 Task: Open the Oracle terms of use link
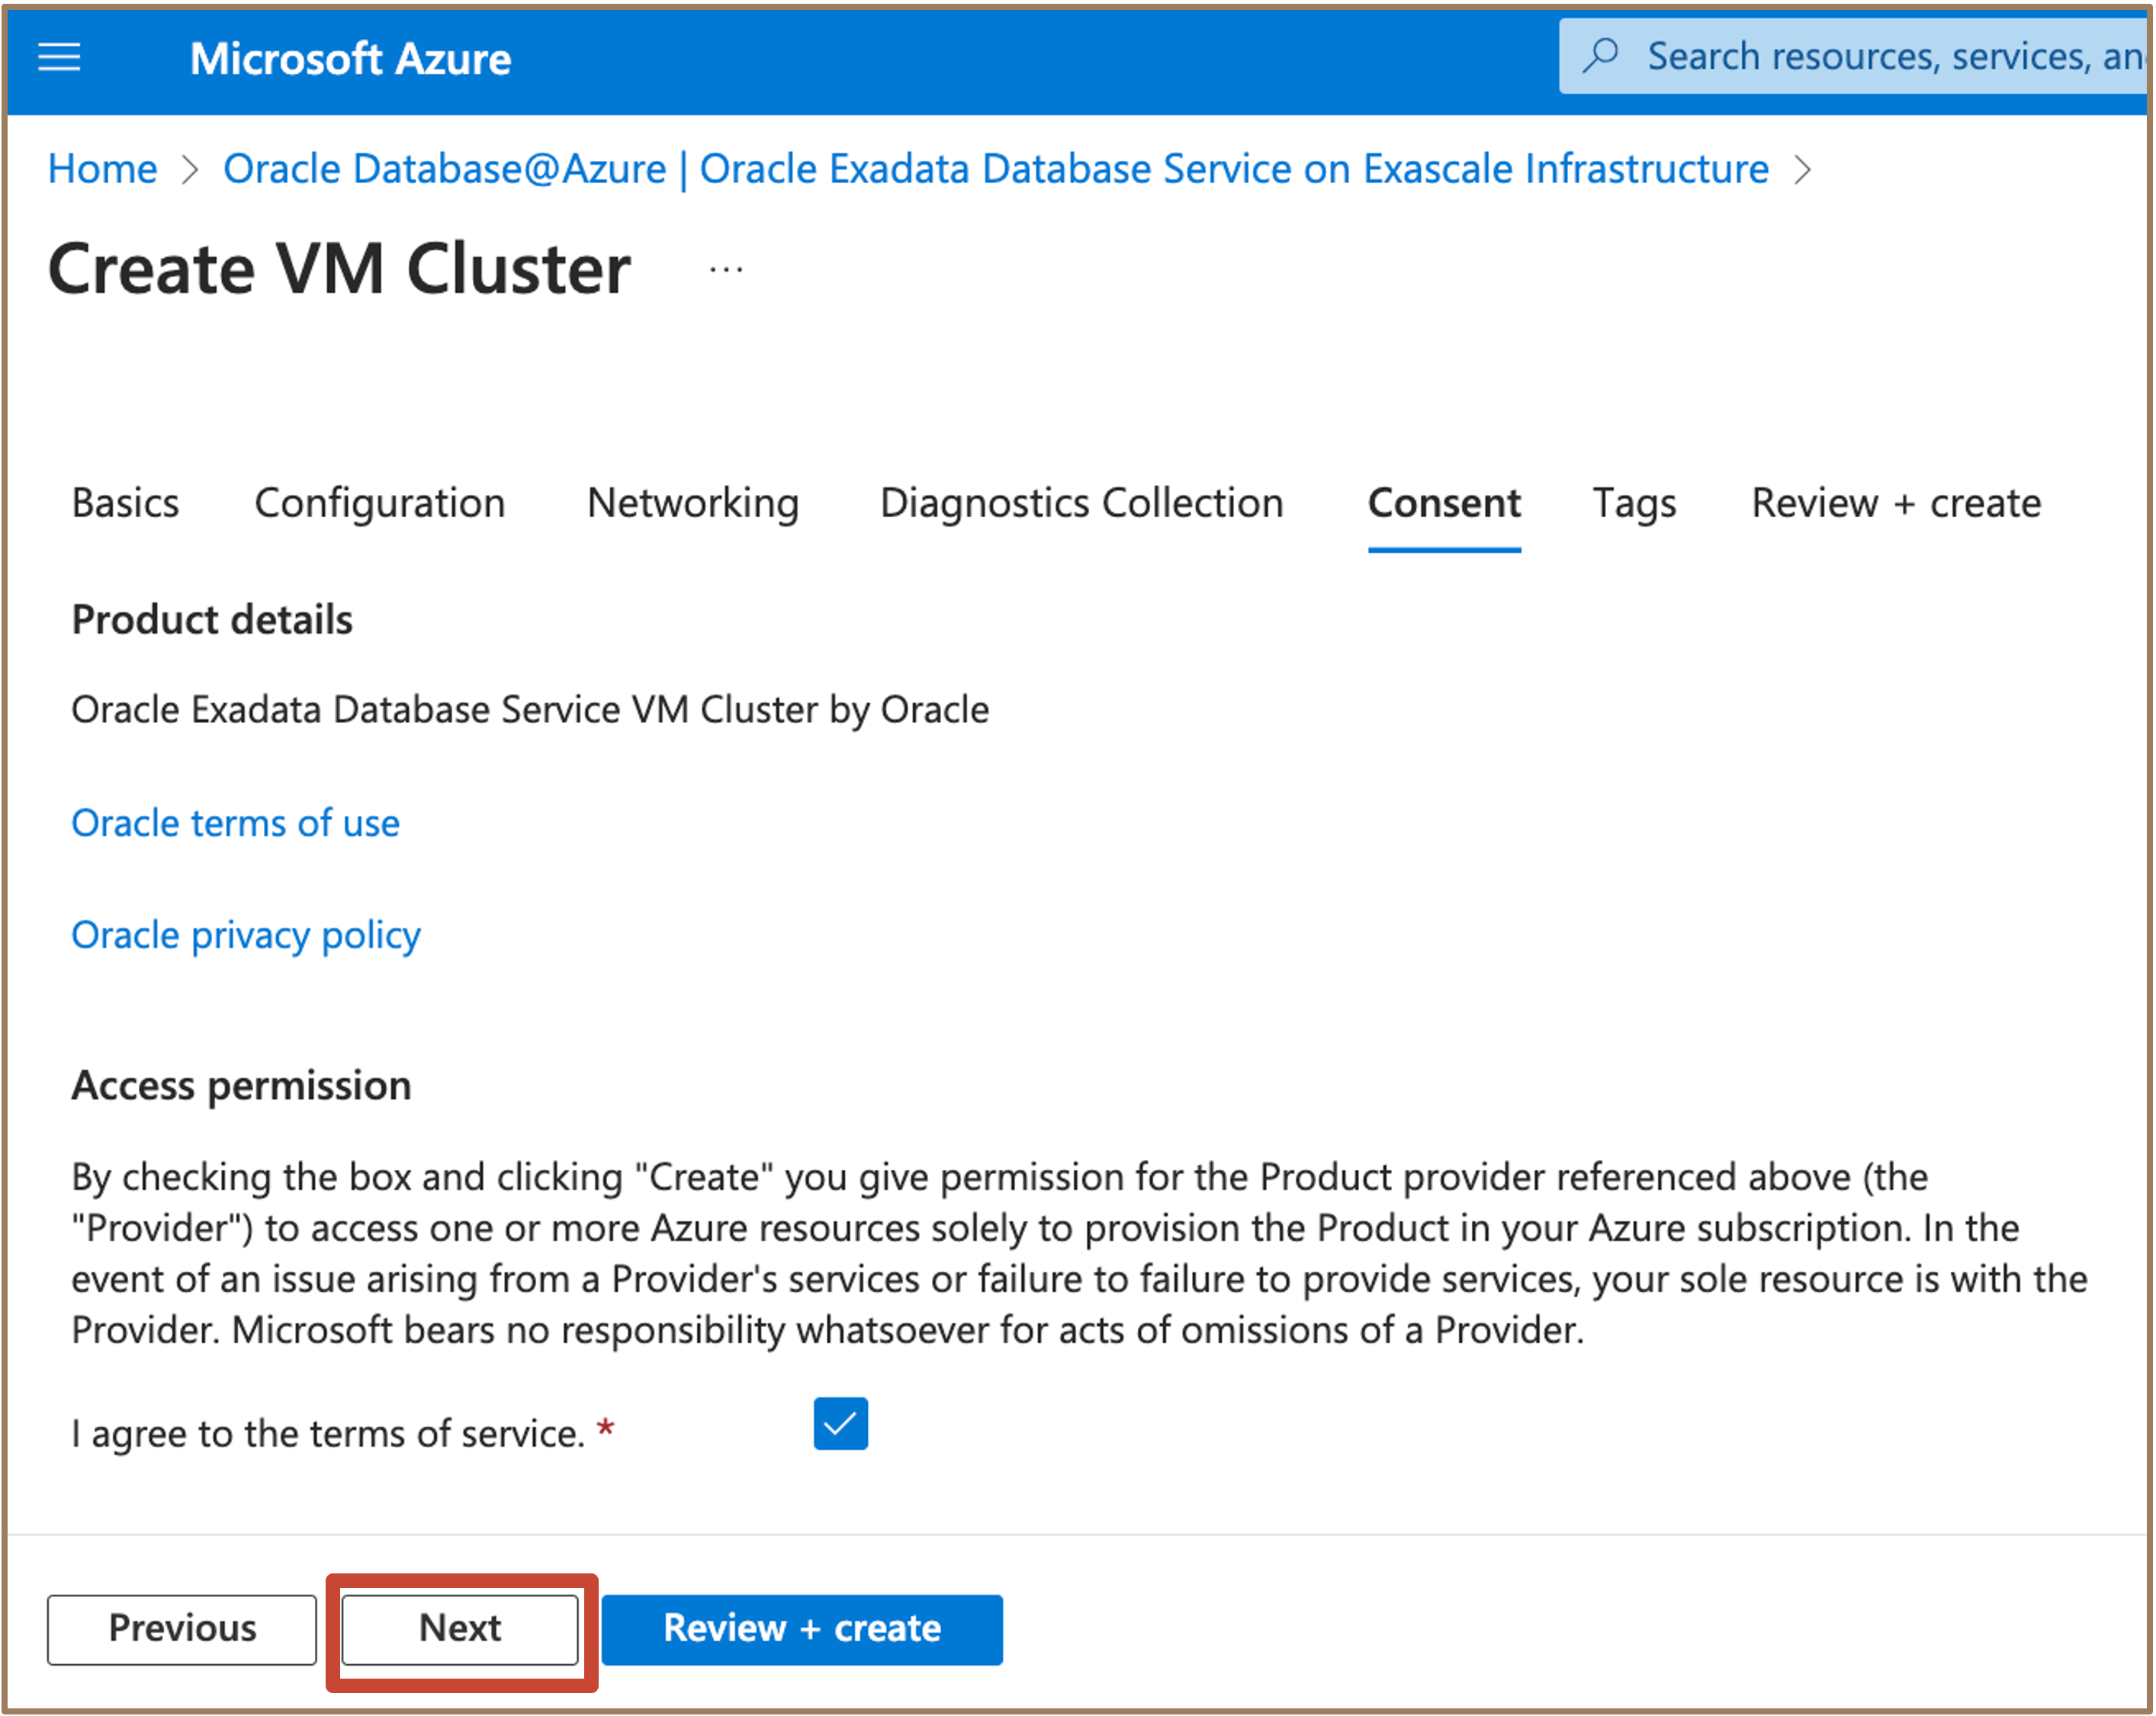(x=236, y=823)
